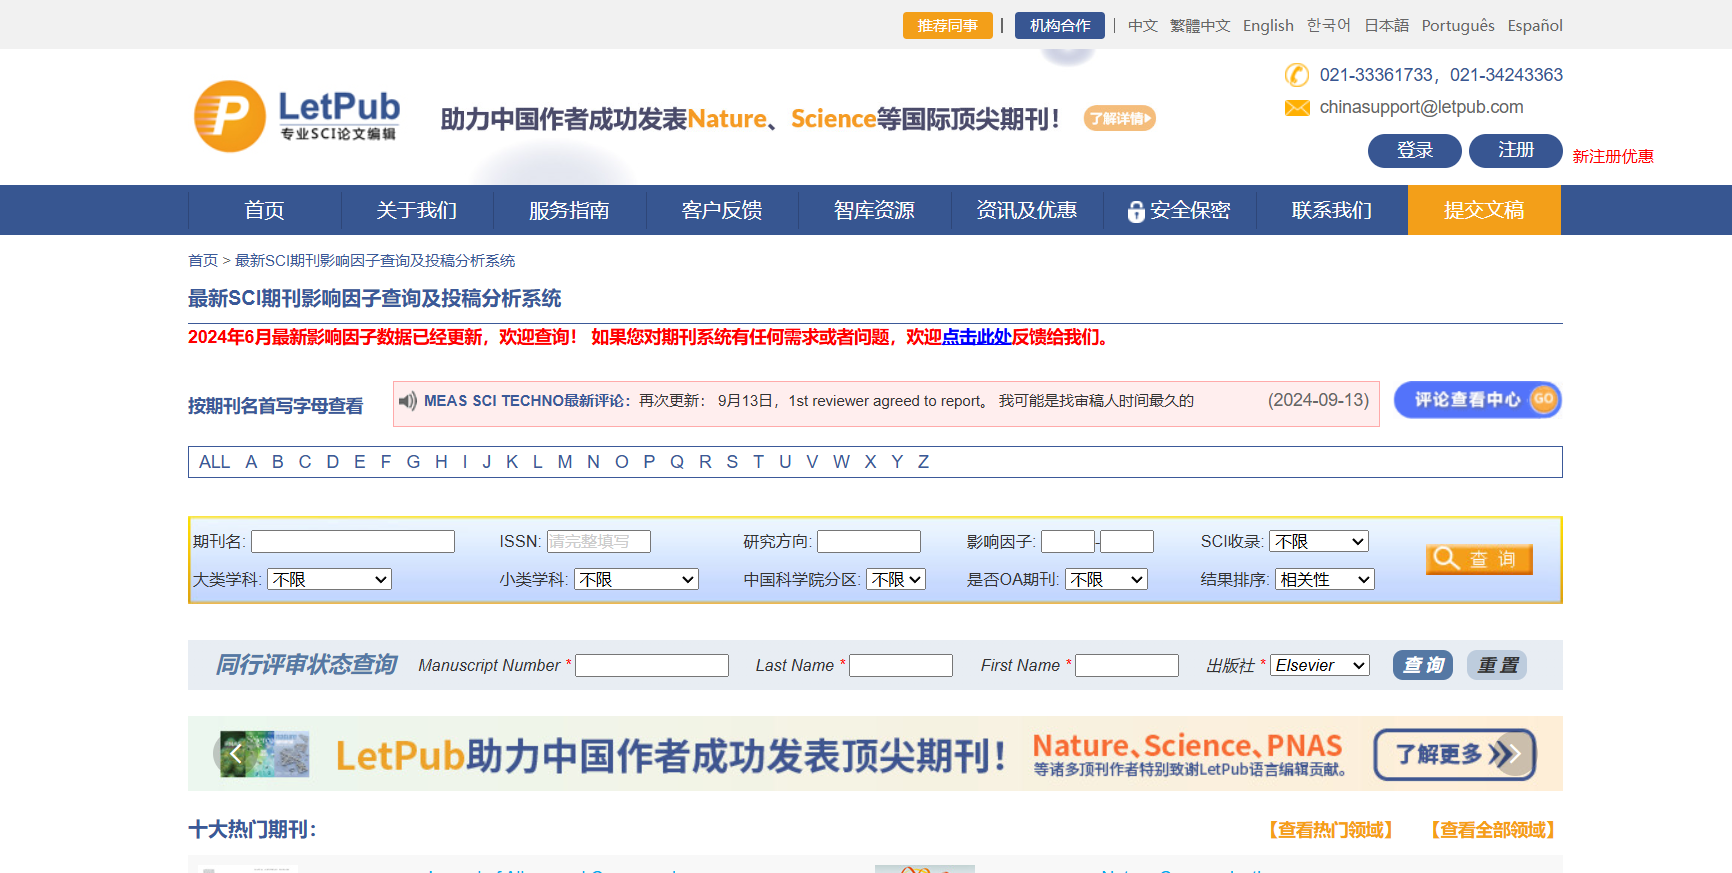Viewport: 1732px width, 873px height.
Task: Click the 机构合作 button
Action: pyautogui.click(x=1060, y=25)
